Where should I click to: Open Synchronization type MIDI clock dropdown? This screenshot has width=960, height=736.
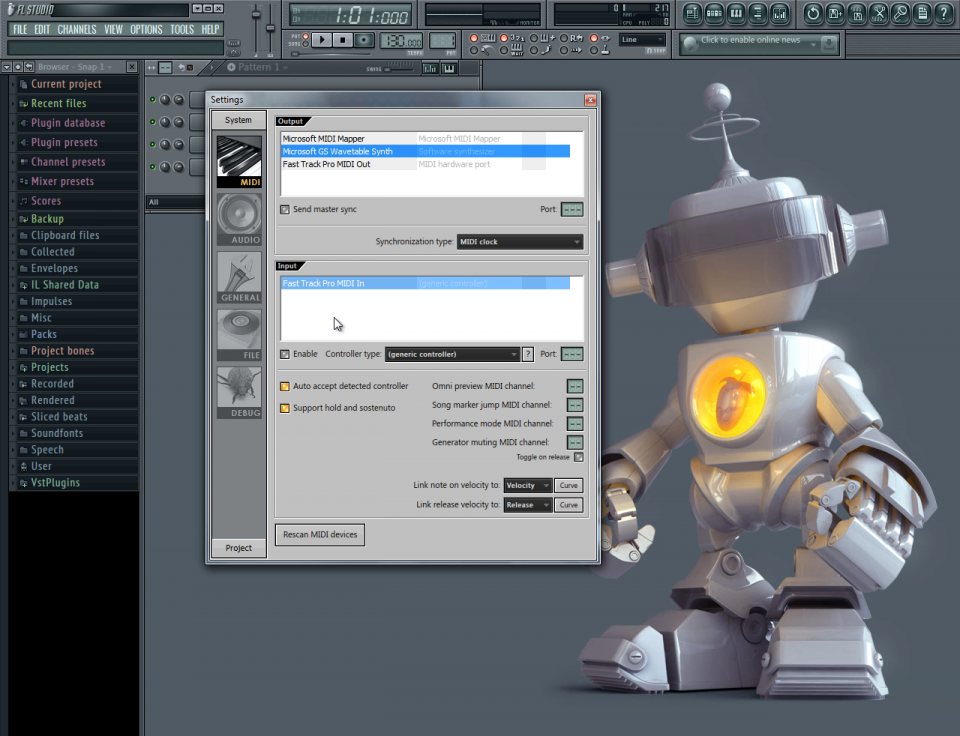click(520, 242)
